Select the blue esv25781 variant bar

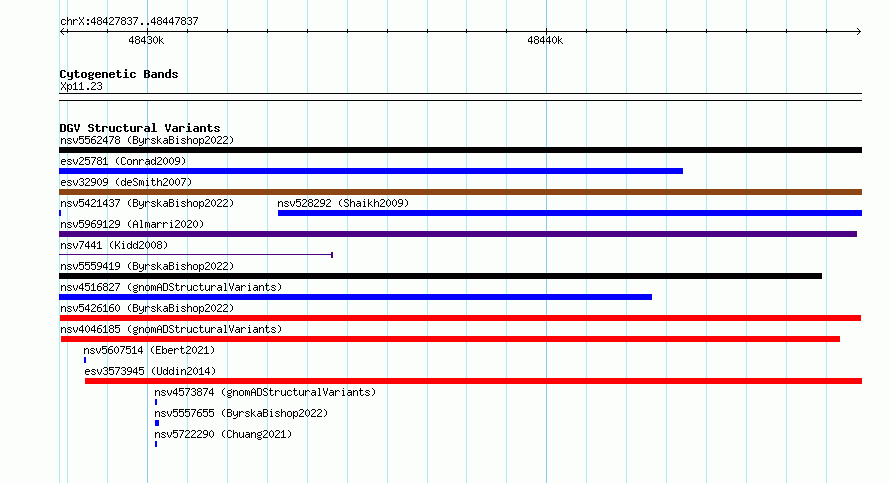point(371,171)
